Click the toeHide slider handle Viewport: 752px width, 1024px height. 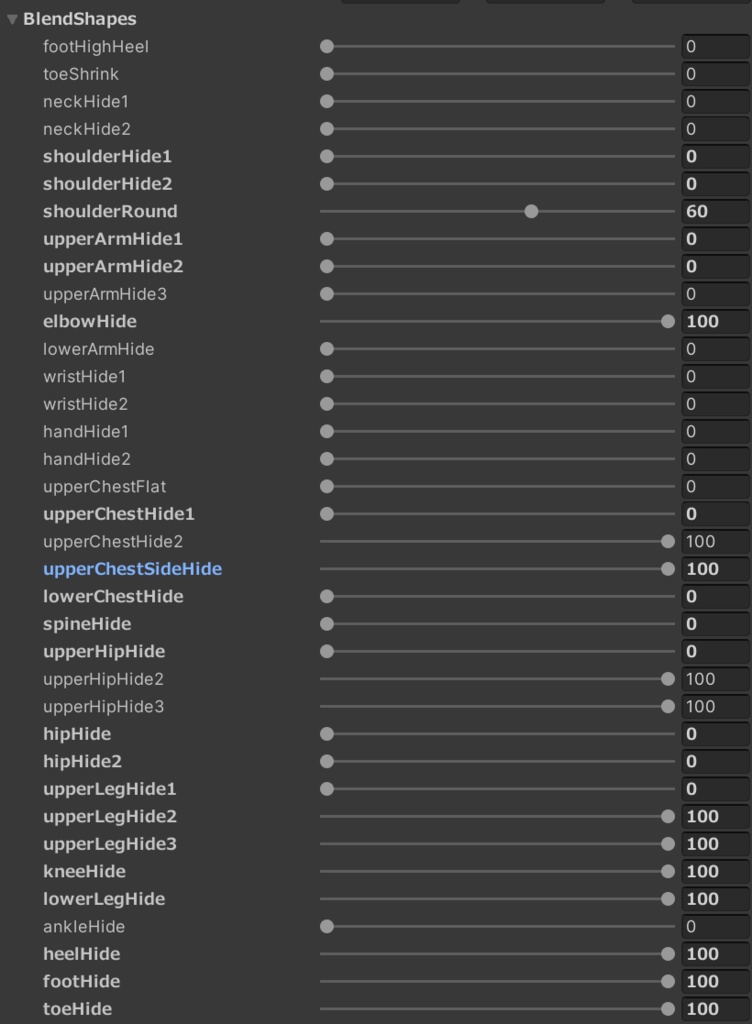(668, 1009)
